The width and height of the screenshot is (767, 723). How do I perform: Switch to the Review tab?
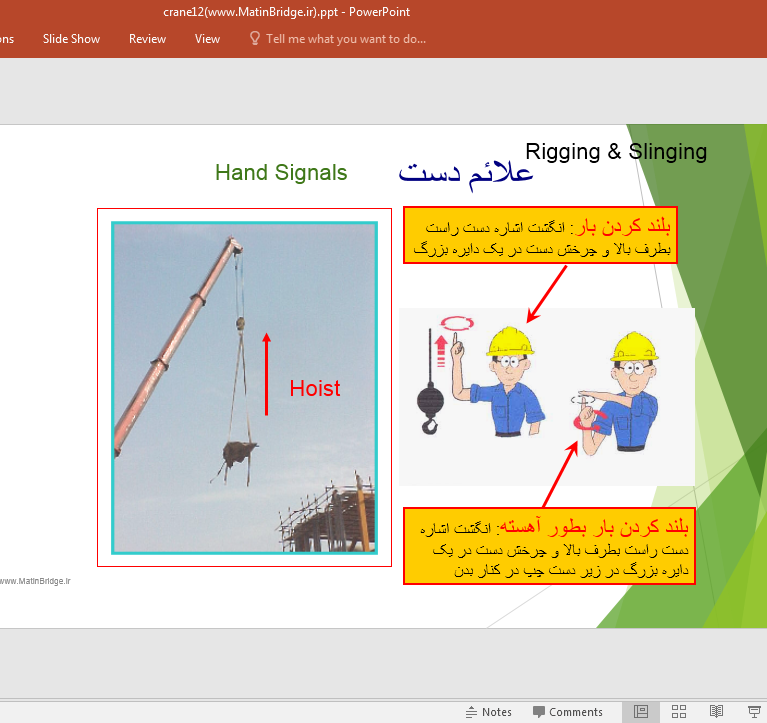[147, 39]
